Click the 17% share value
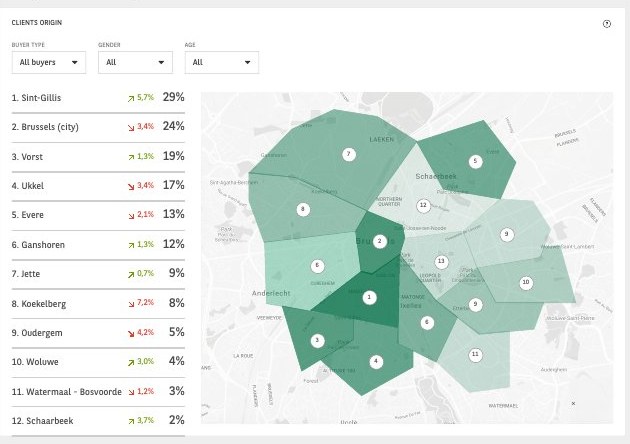630x444 pixels. [174, 185]
